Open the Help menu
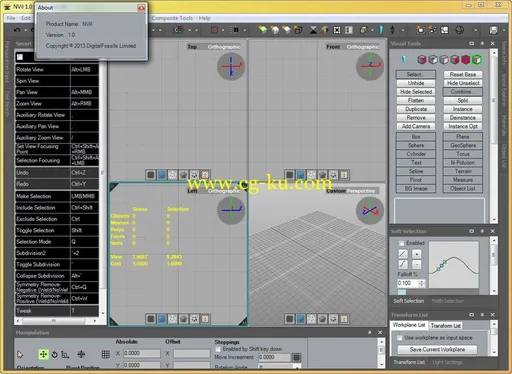 [x=204, y=18]
